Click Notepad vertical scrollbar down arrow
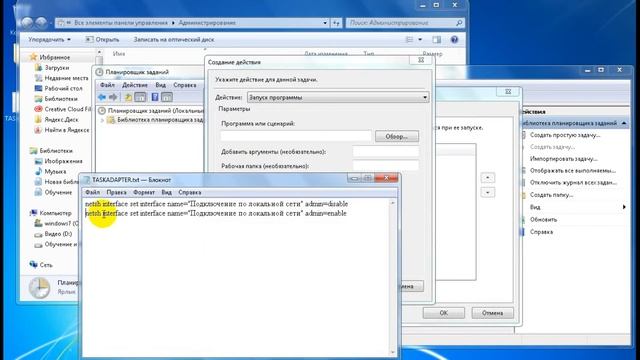Image resolution: width=640 pixels, height=360 pixels. [393, 353]
